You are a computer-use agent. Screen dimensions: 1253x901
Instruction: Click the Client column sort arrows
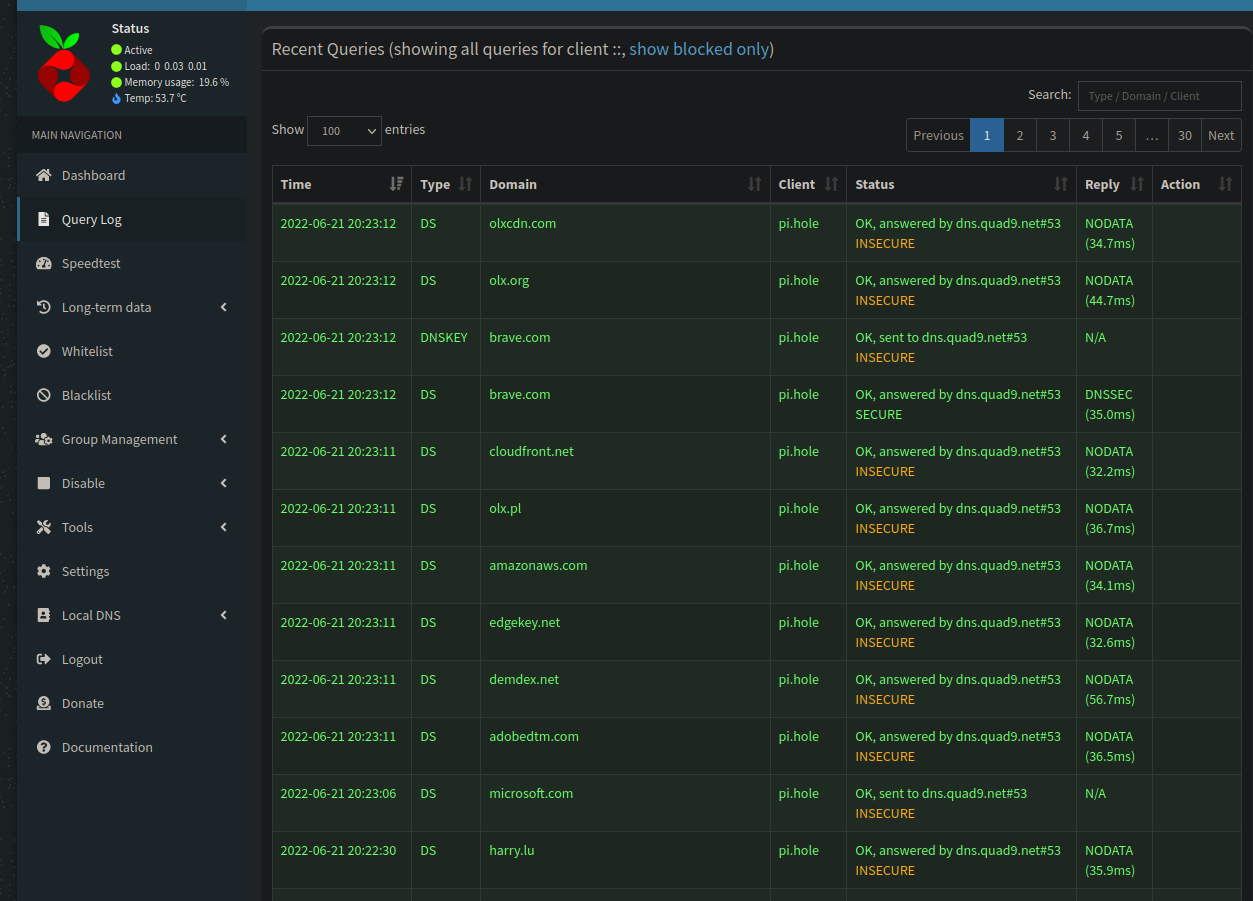(831, 184)
